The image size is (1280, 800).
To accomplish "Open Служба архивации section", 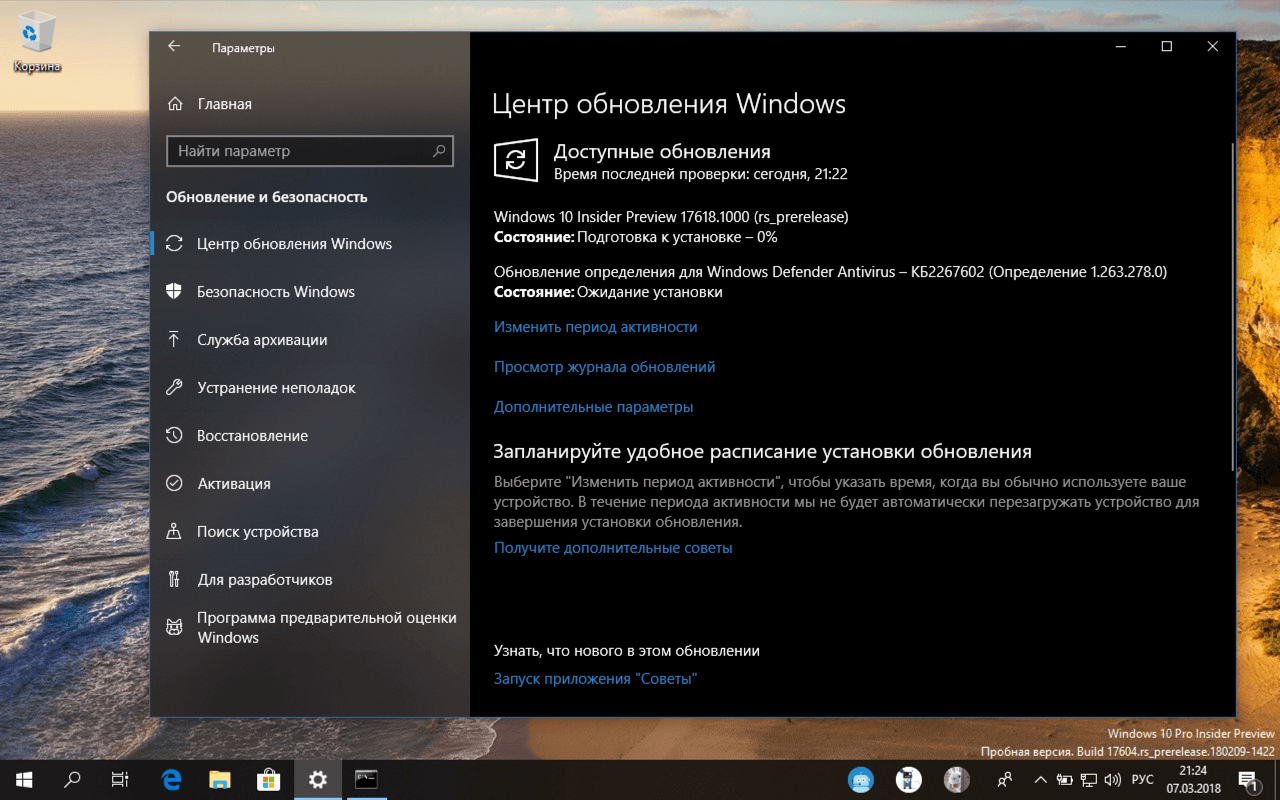I will tap(310, 340).
